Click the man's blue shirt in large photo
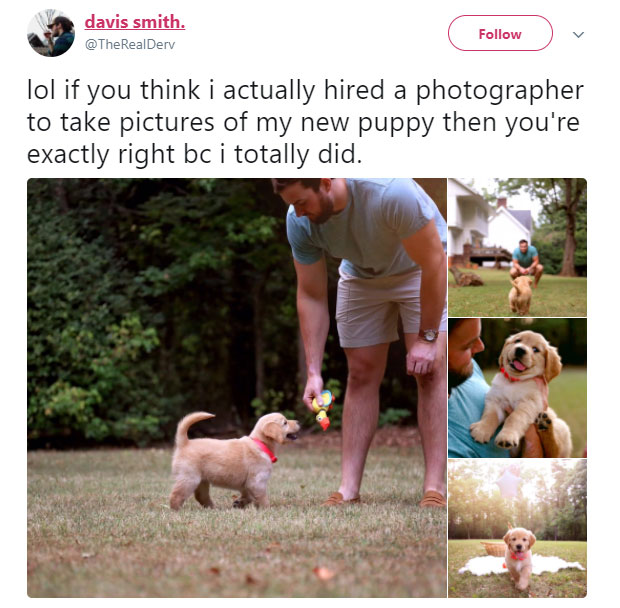The height and width of the screenshot is (608, 620). click(x=366, y=227)
